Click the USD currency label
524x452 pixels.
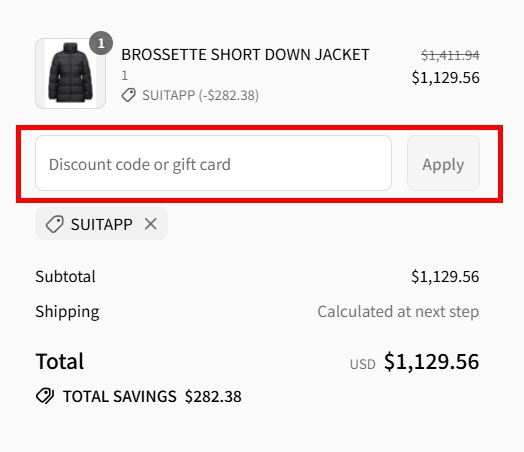pyautogui.click(x=363, y=364)
